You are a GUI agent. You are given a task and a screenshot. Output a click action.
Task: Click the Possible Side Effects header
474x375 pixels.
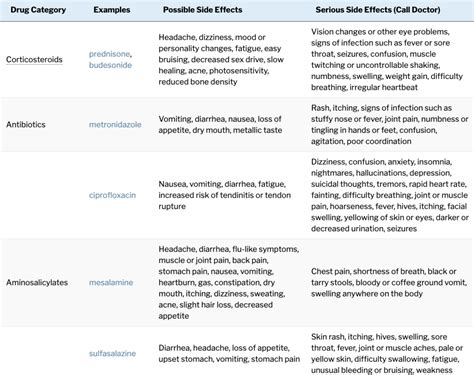pos(203,10)
